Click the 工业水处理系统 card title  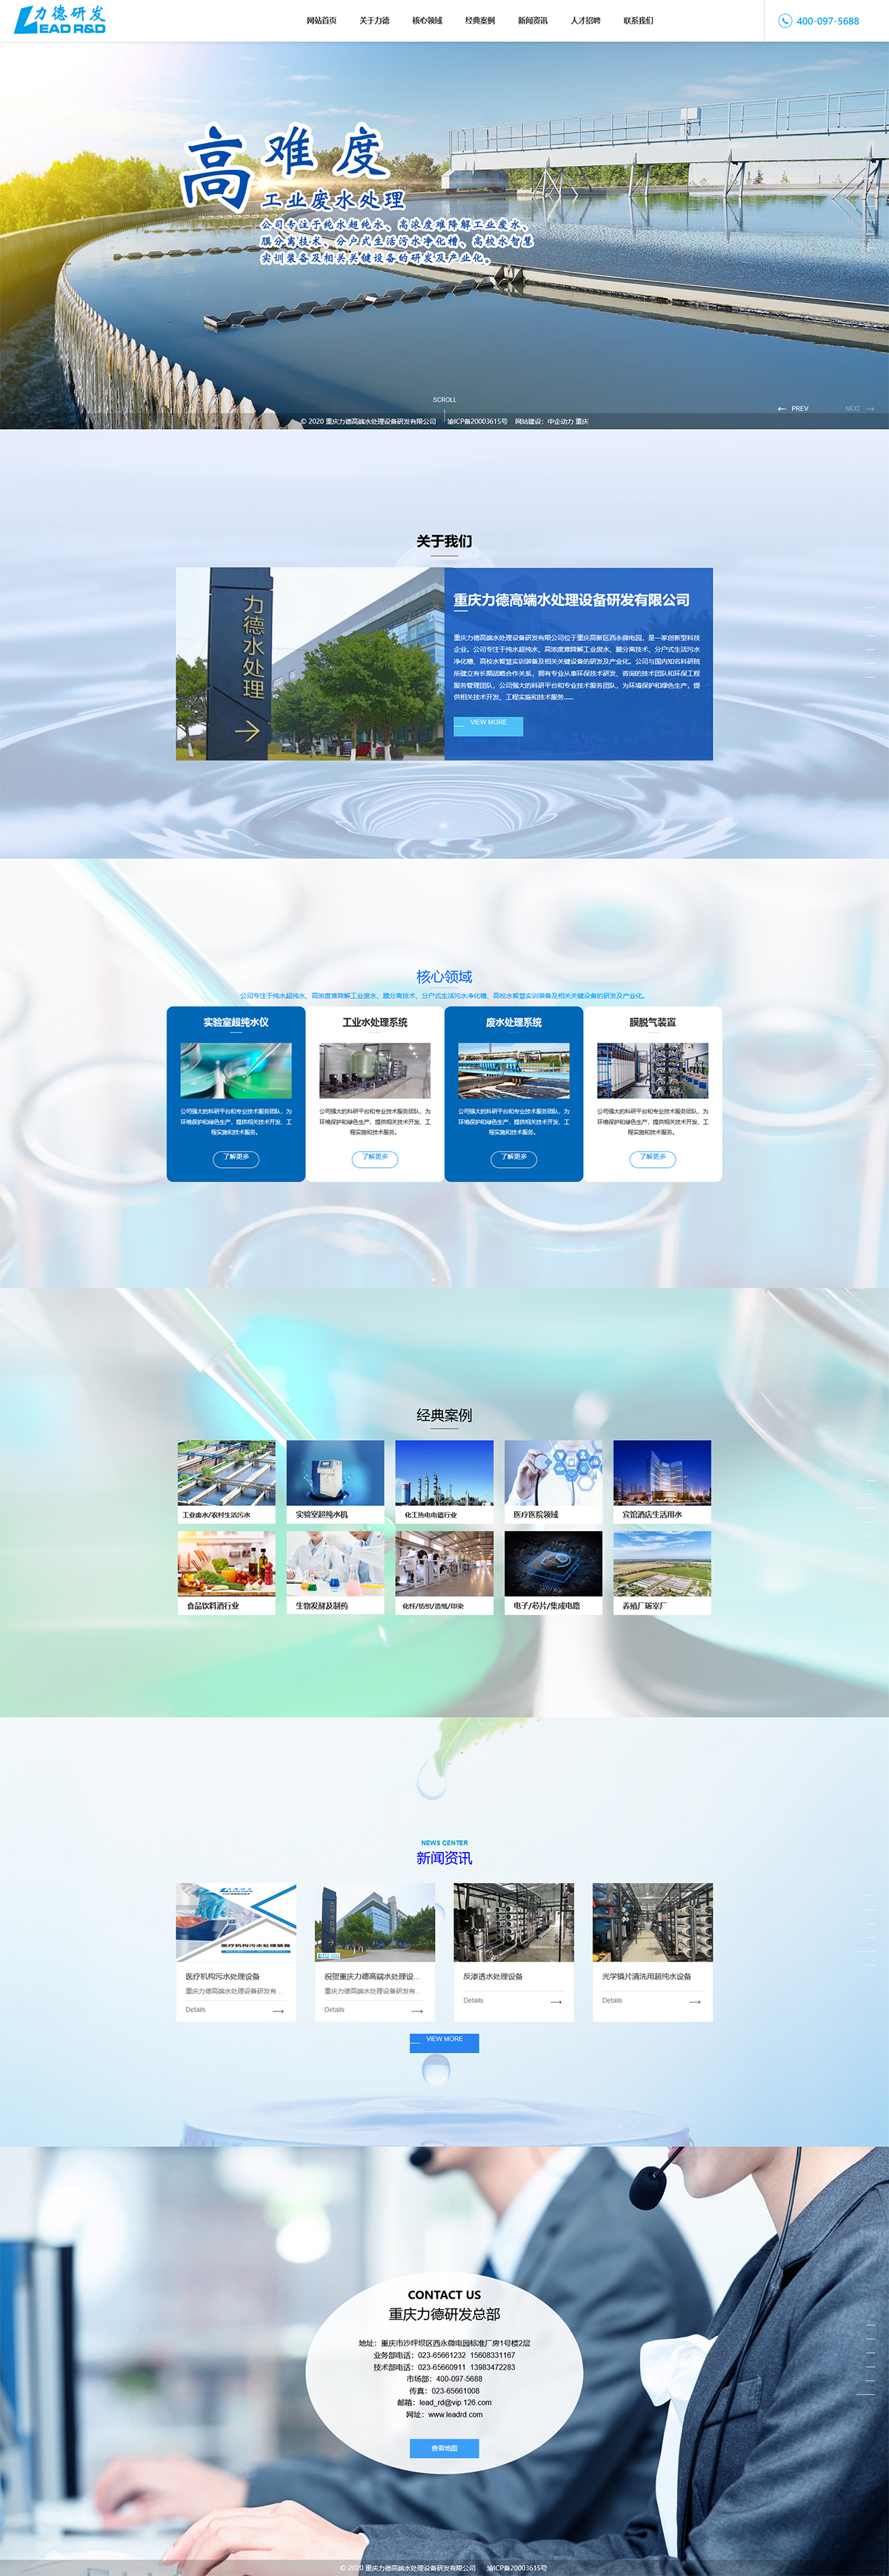point(375,1023)
